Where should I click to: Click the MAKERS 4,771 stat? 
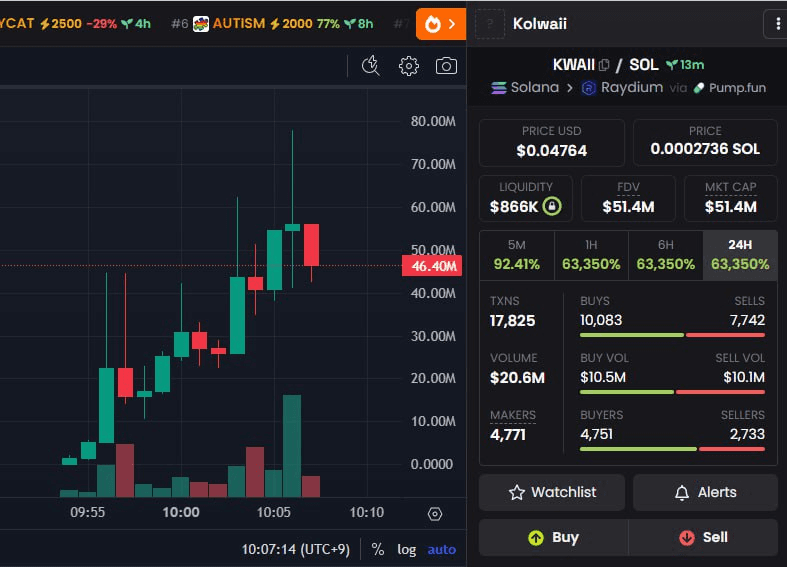click(x=512, y=426)
